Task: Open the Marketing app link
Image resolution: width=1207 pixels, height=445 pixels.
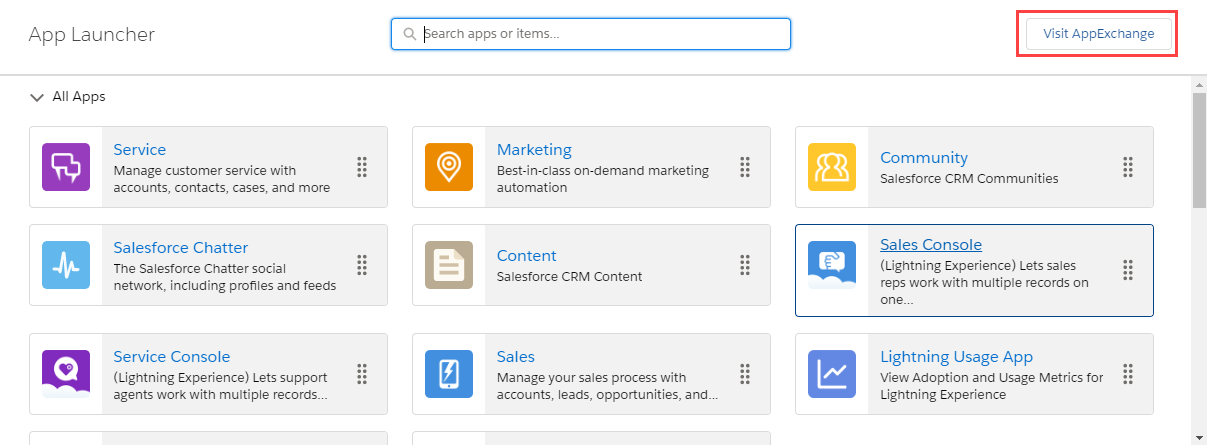Action: click(x=534, y=150)
